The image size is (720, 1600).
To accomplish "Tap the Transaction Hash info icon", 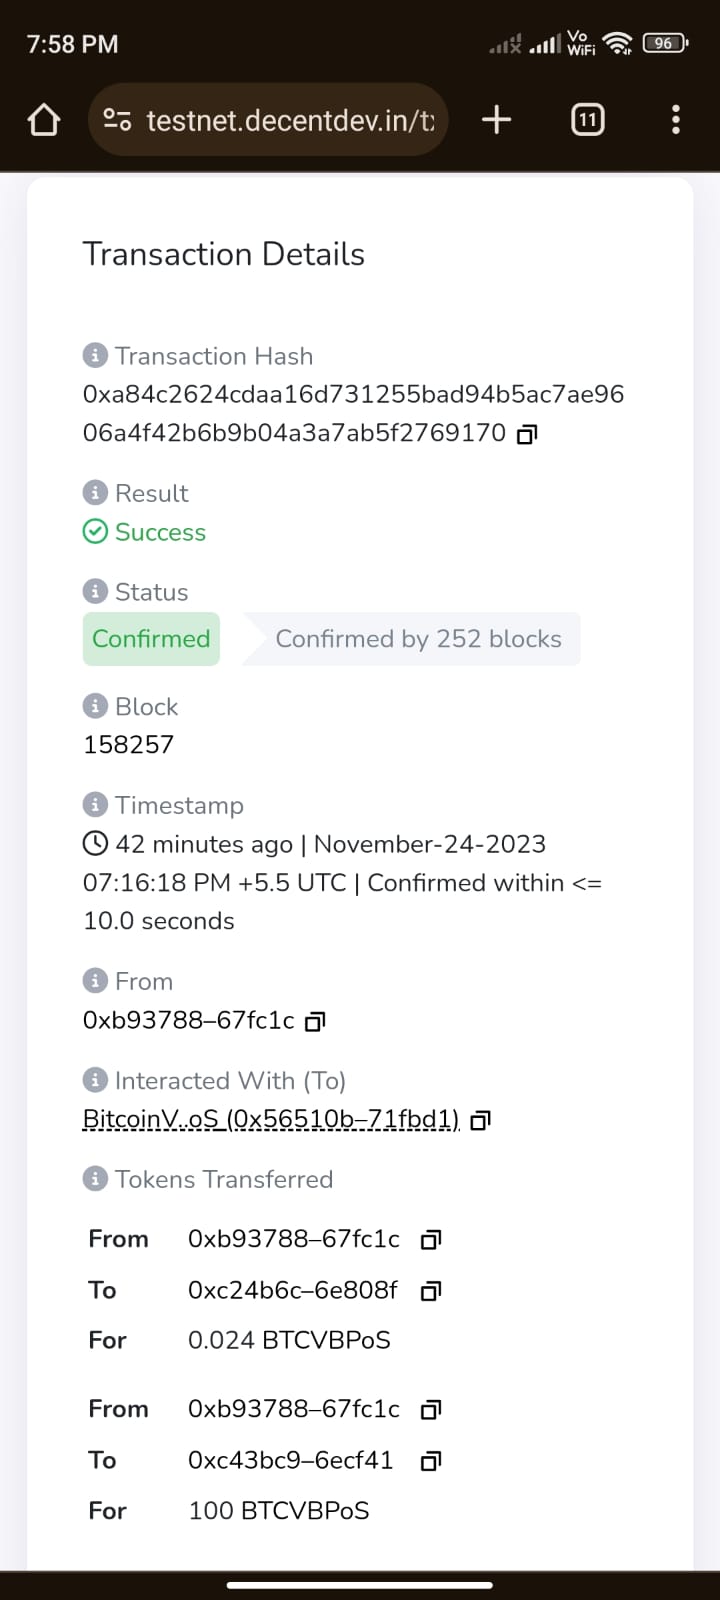I will point(95,356).
